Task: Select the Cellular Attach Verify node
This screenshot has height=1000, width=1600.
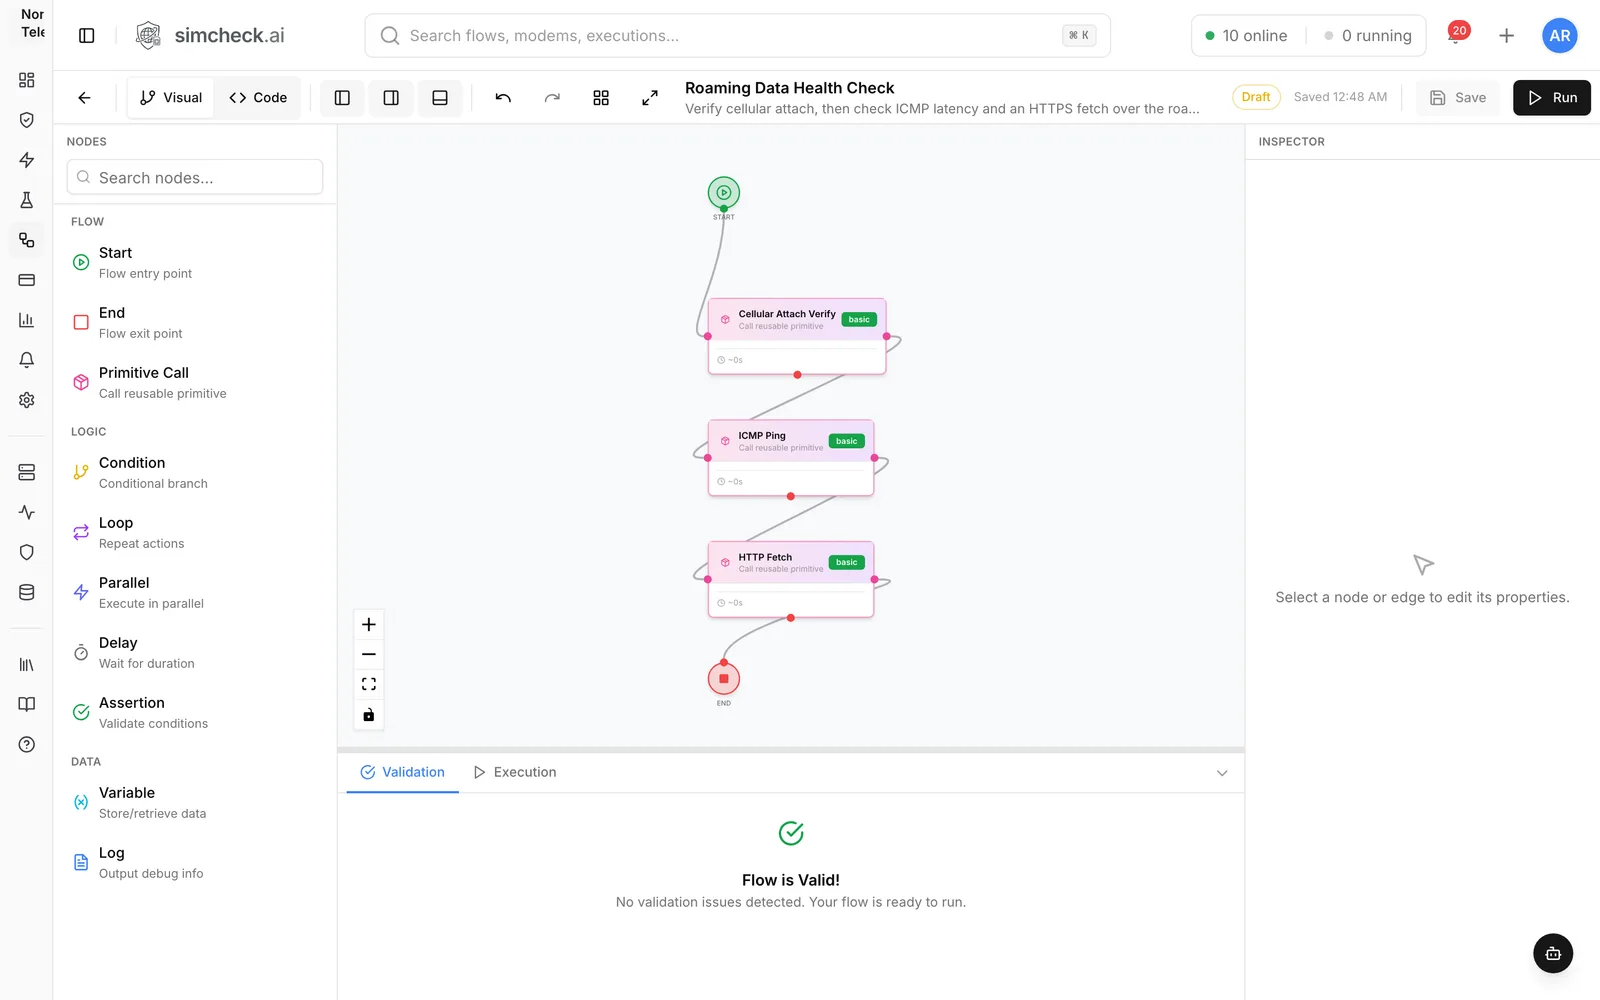Action: [797, 336]
